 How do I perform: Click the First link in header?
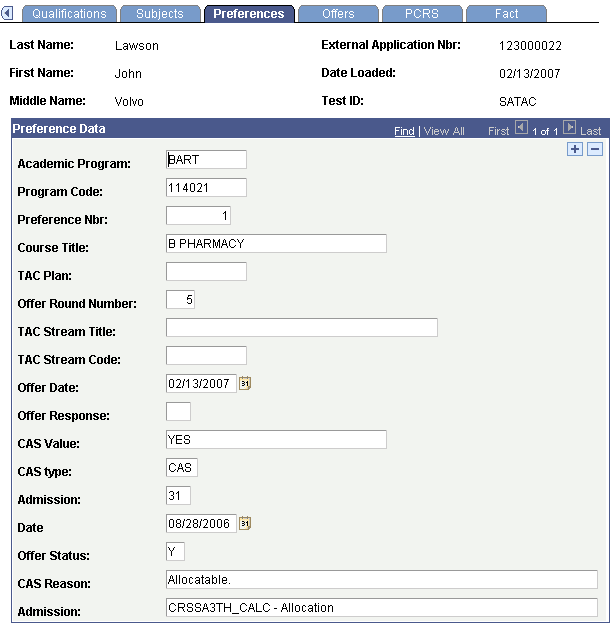498,131
